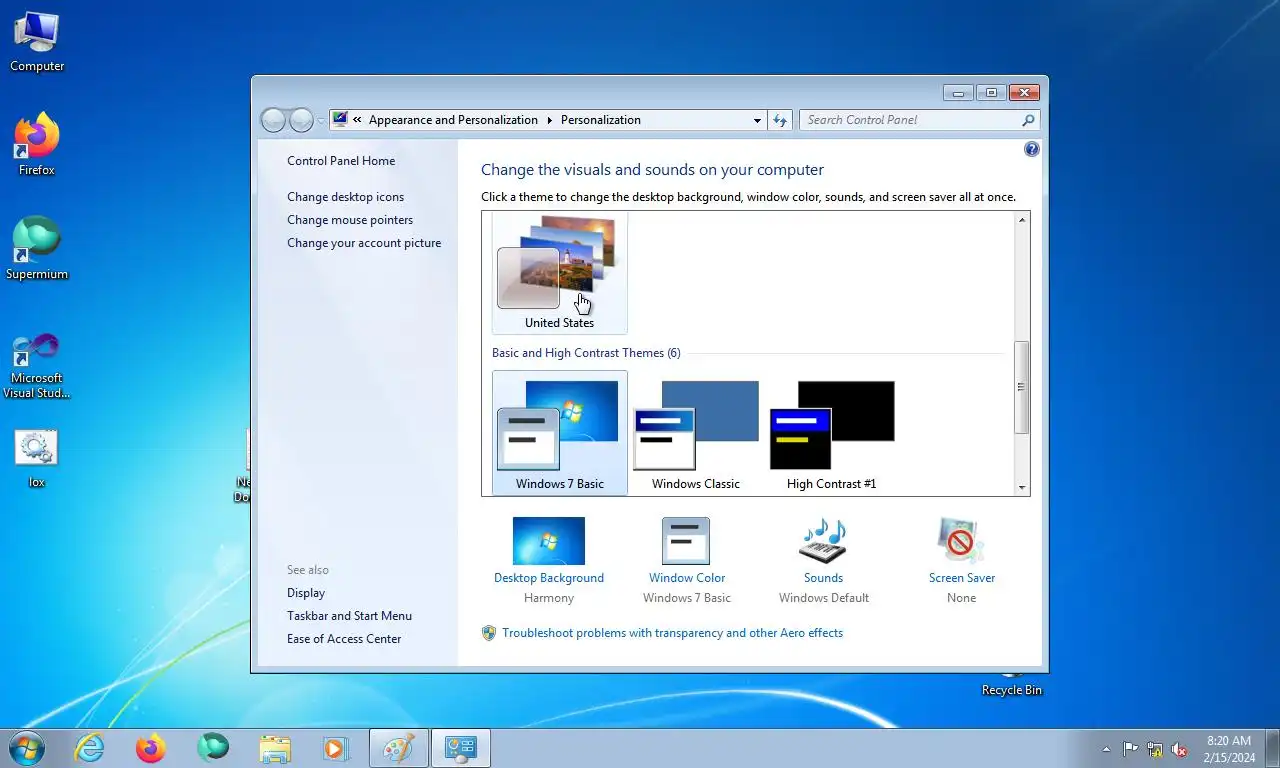Open Ease of Access Center link
Image resolution: width=1280 pixels, height=768 pixels.
point(344,639)
